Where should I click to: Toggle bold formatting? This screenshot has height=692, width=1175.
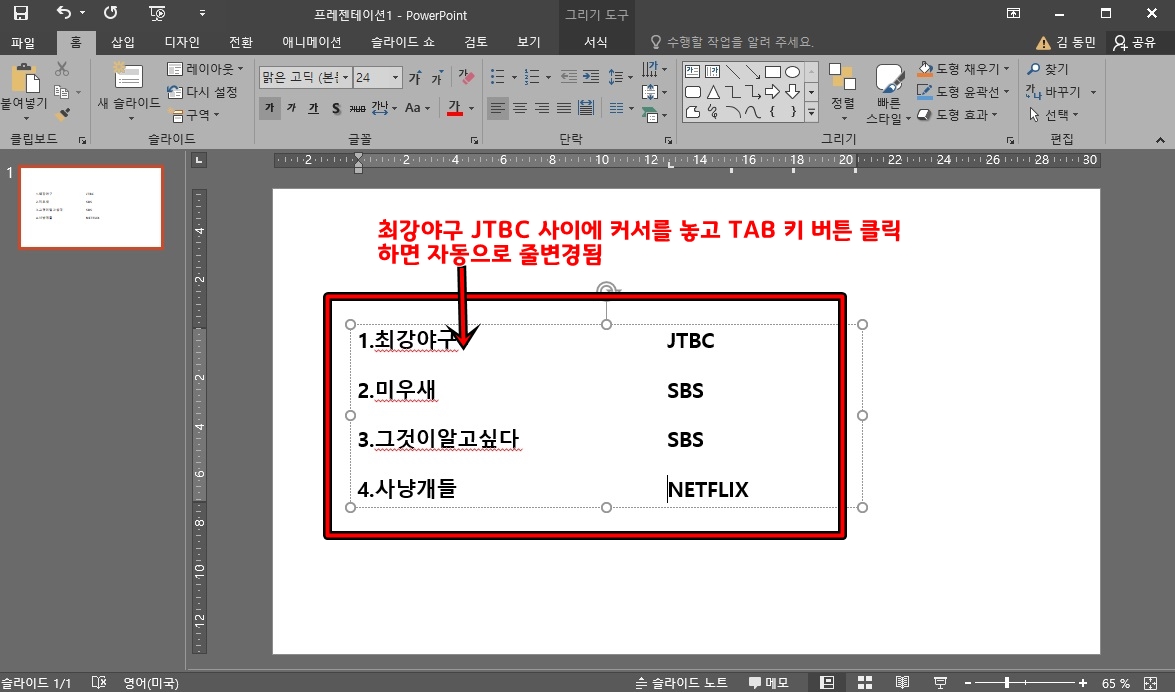click(x=269, y=108)
